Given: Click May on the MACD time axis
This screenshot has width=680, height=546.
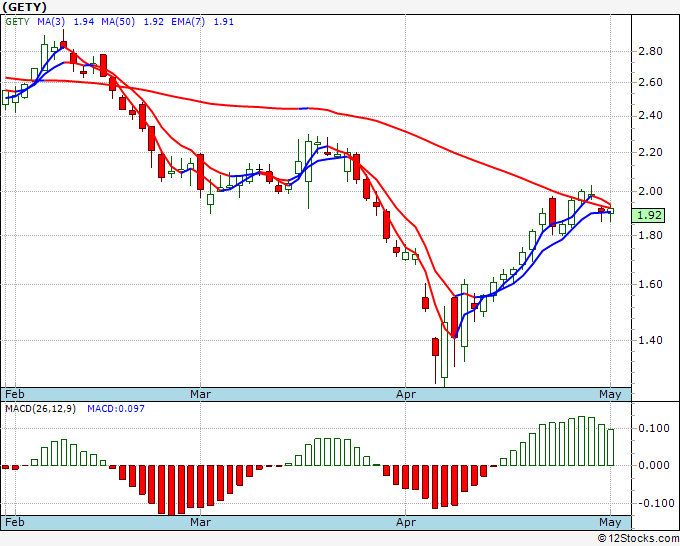Looking at the screenshot, I should pyautogui.click(x=610, y=522).
